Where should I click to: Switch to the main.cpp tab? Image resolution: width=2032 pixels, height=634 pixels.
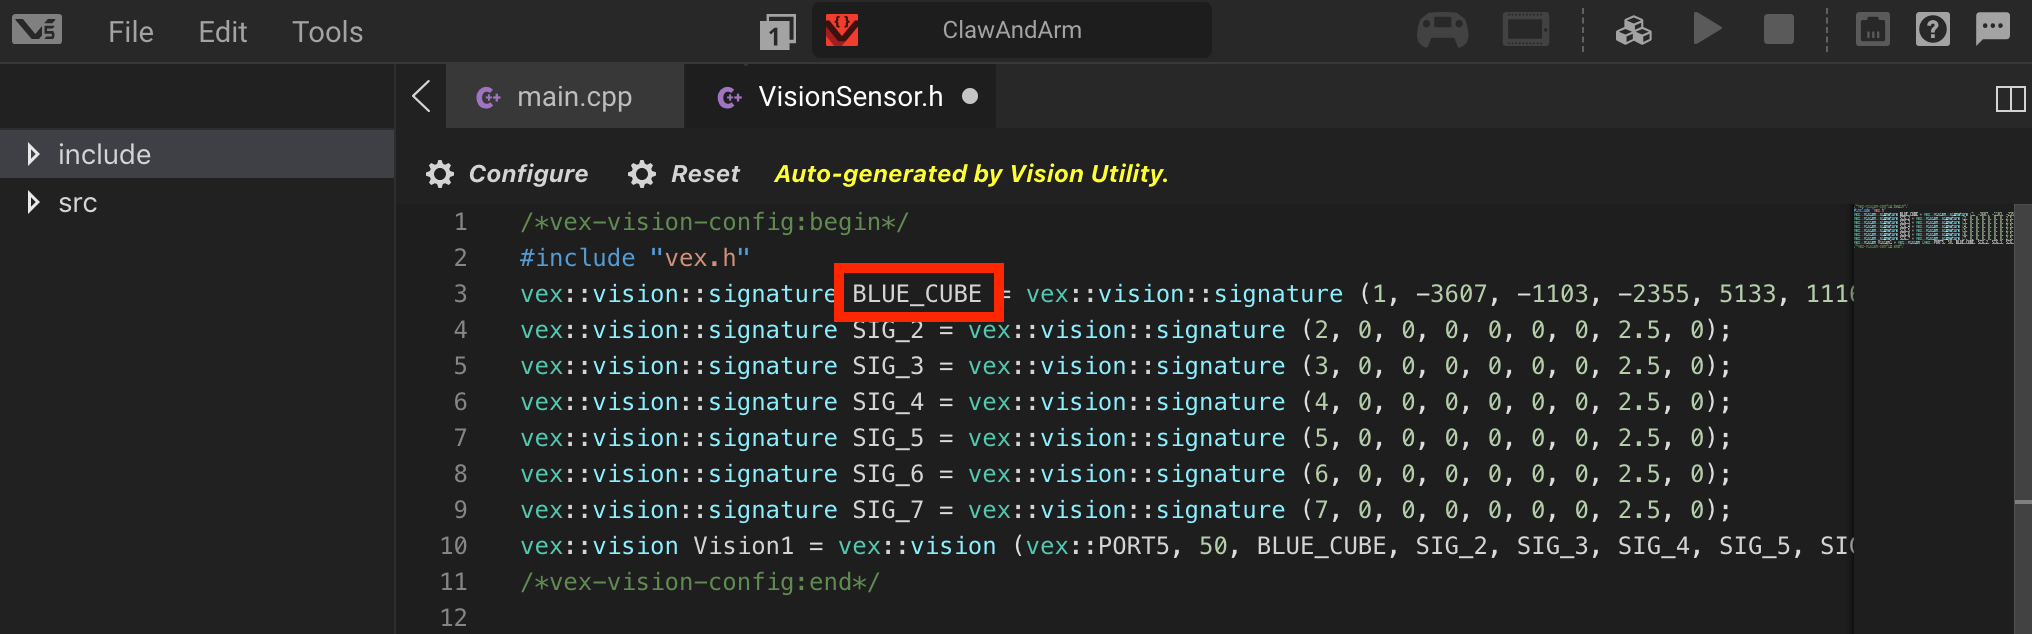pyautogui.click(x=573, y=96)
